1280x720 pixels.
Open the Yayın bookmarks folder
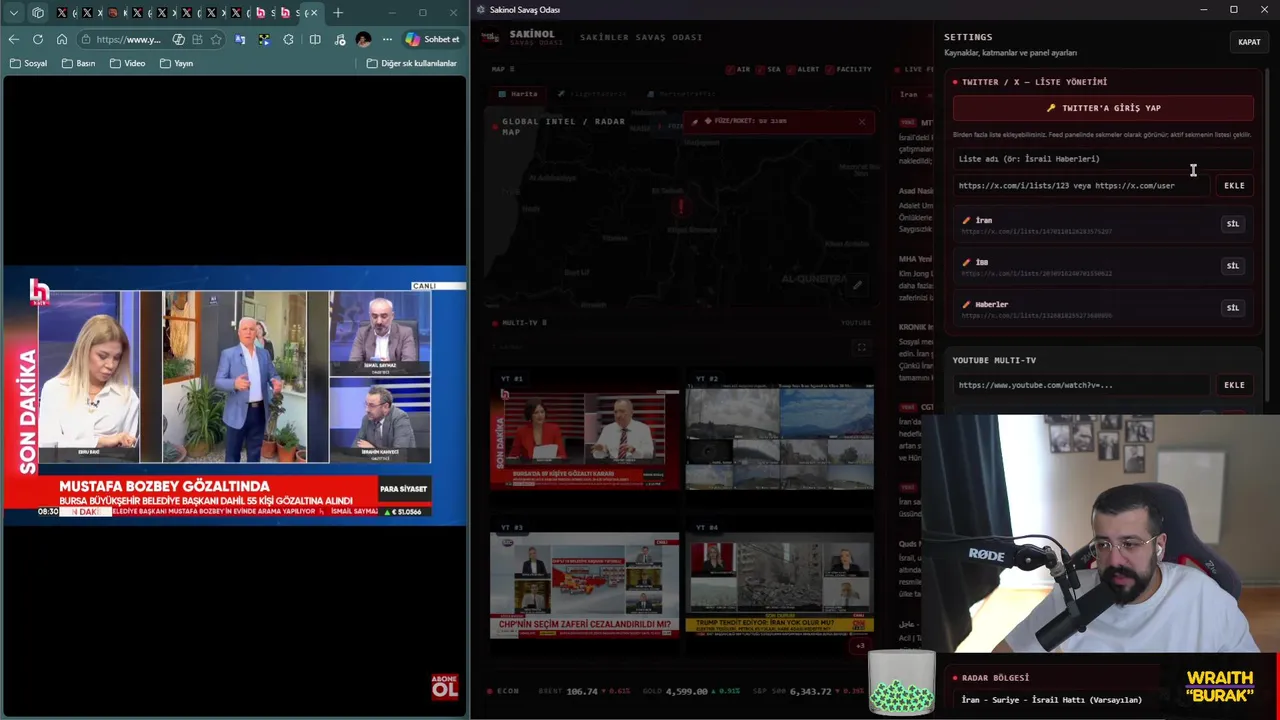(176, 63)
